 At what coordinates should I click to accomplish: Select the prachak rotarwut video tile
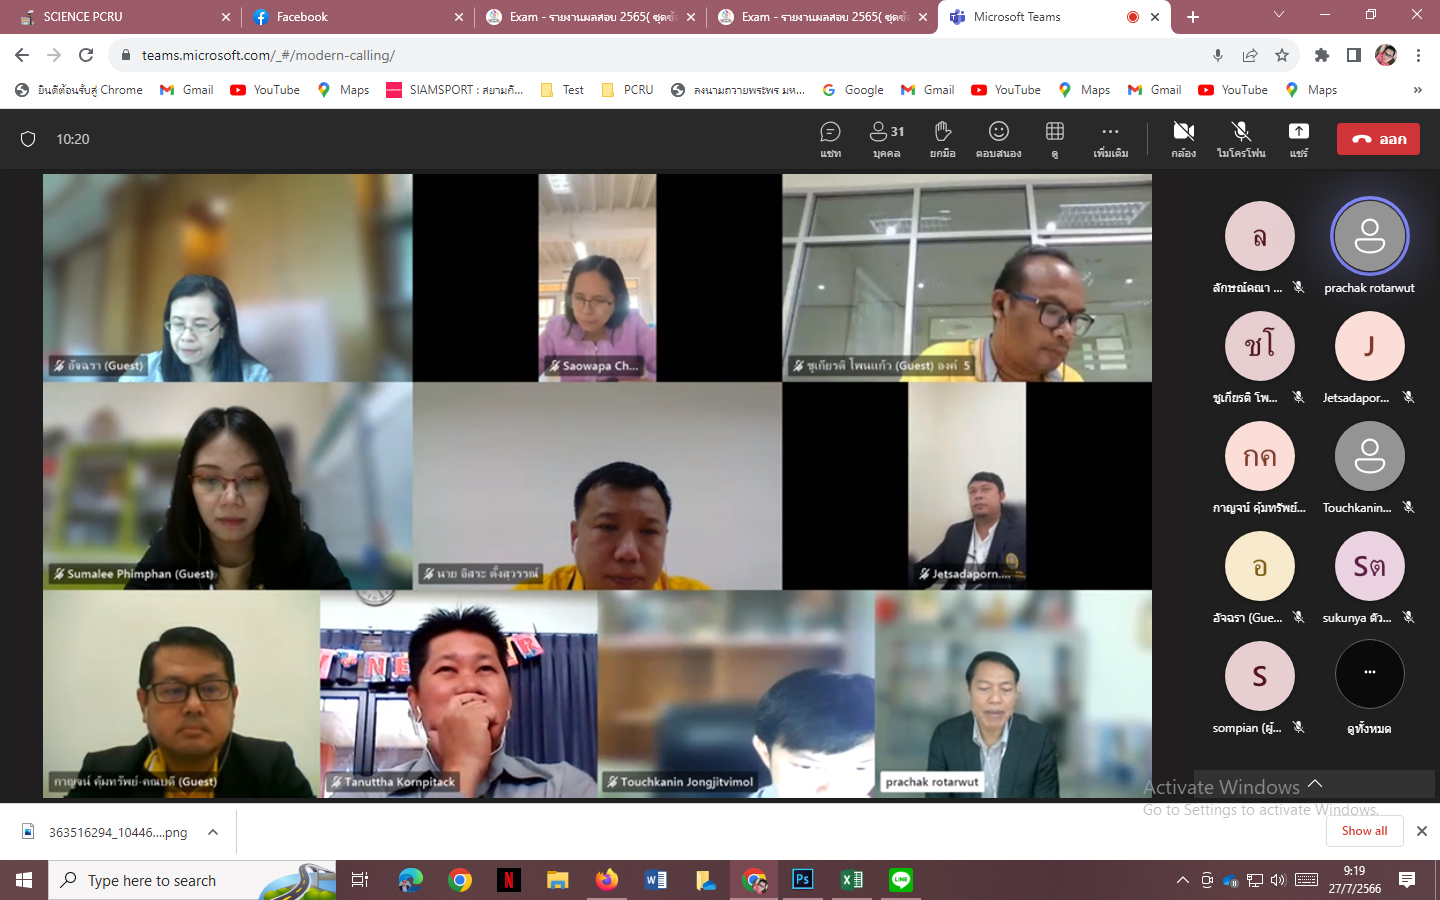[1013, 694]
